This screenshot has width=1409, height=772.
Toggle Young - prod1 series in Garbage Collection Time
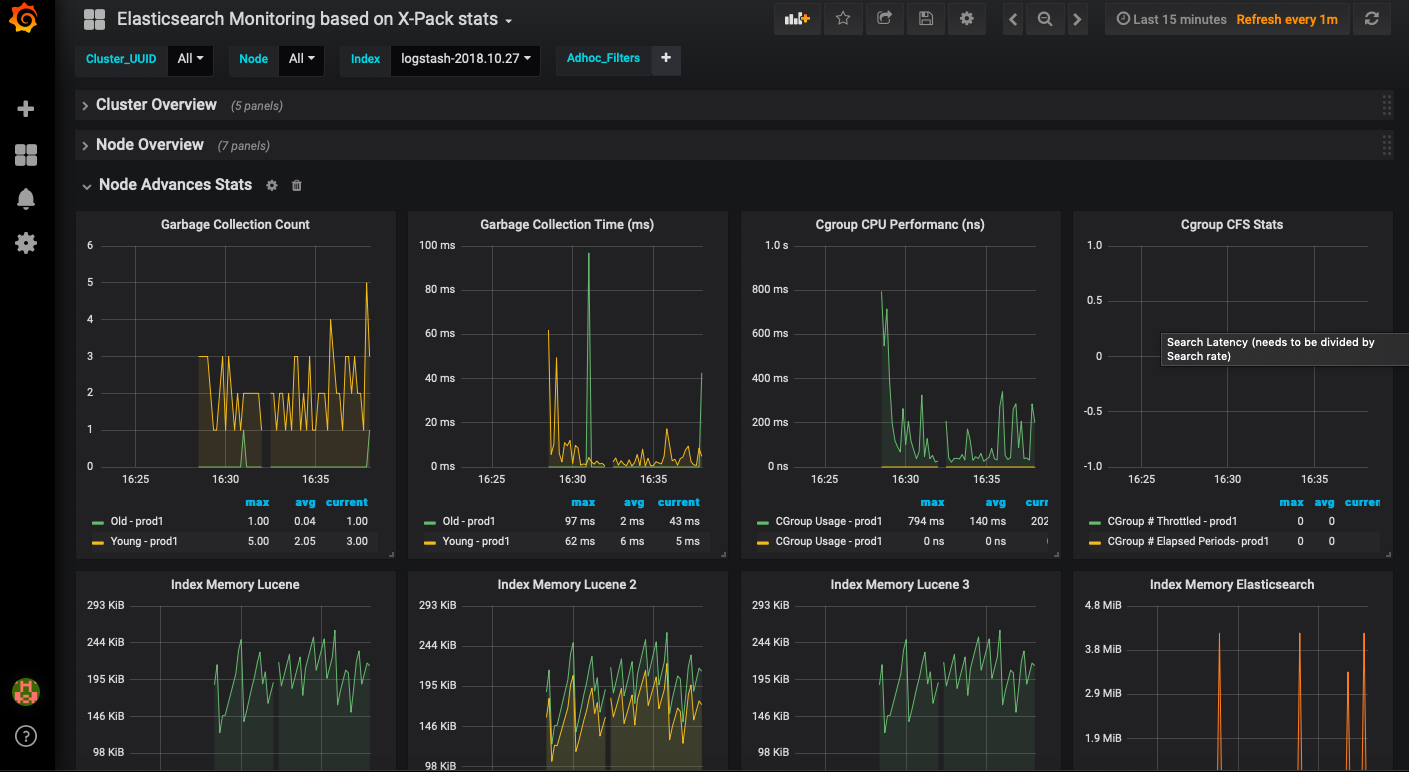tap(476, 541)
